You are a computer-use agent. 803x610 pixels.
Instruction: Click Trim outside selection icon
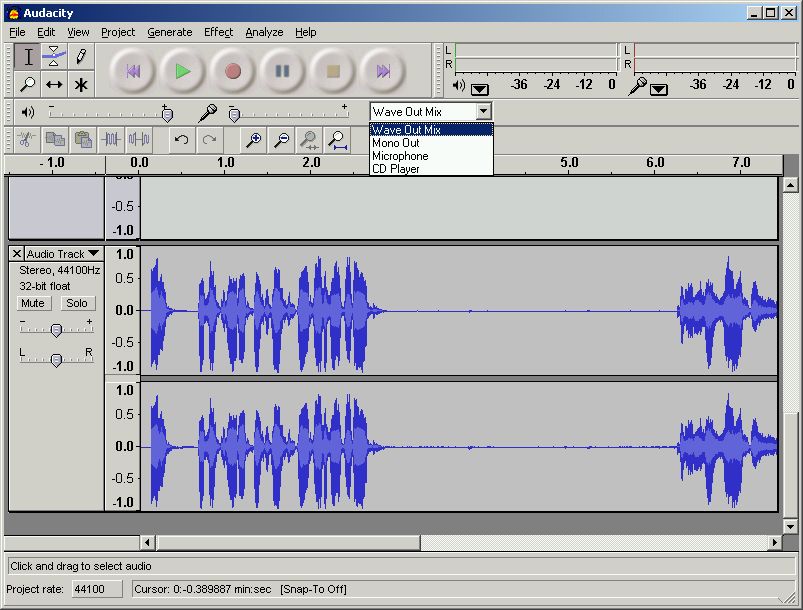coord(111,139)
